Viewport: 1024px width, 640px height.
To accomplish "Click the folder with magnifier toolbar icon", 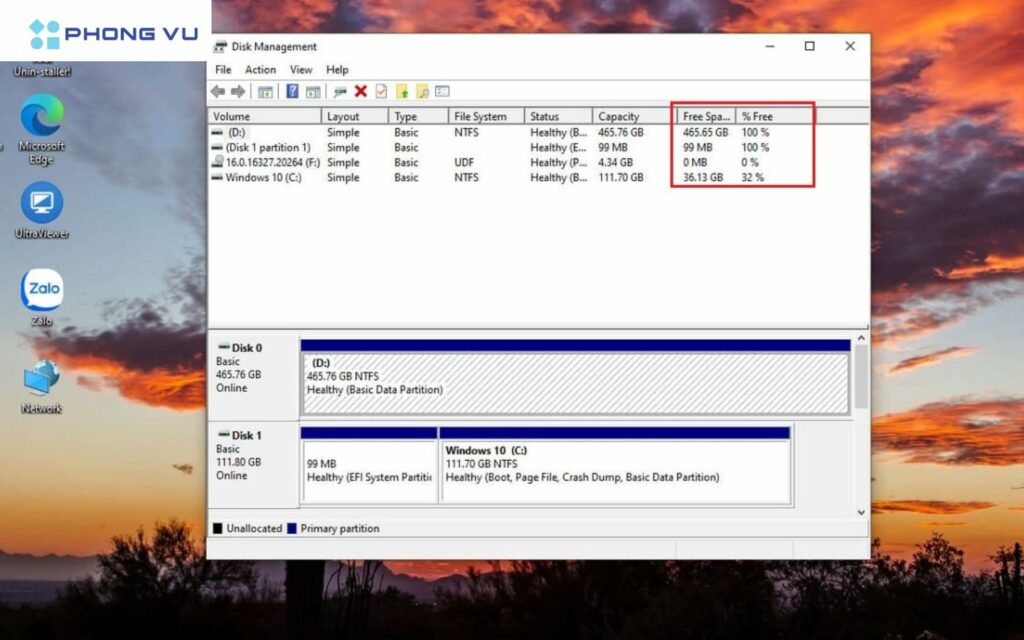I will (x=423, y=92).
